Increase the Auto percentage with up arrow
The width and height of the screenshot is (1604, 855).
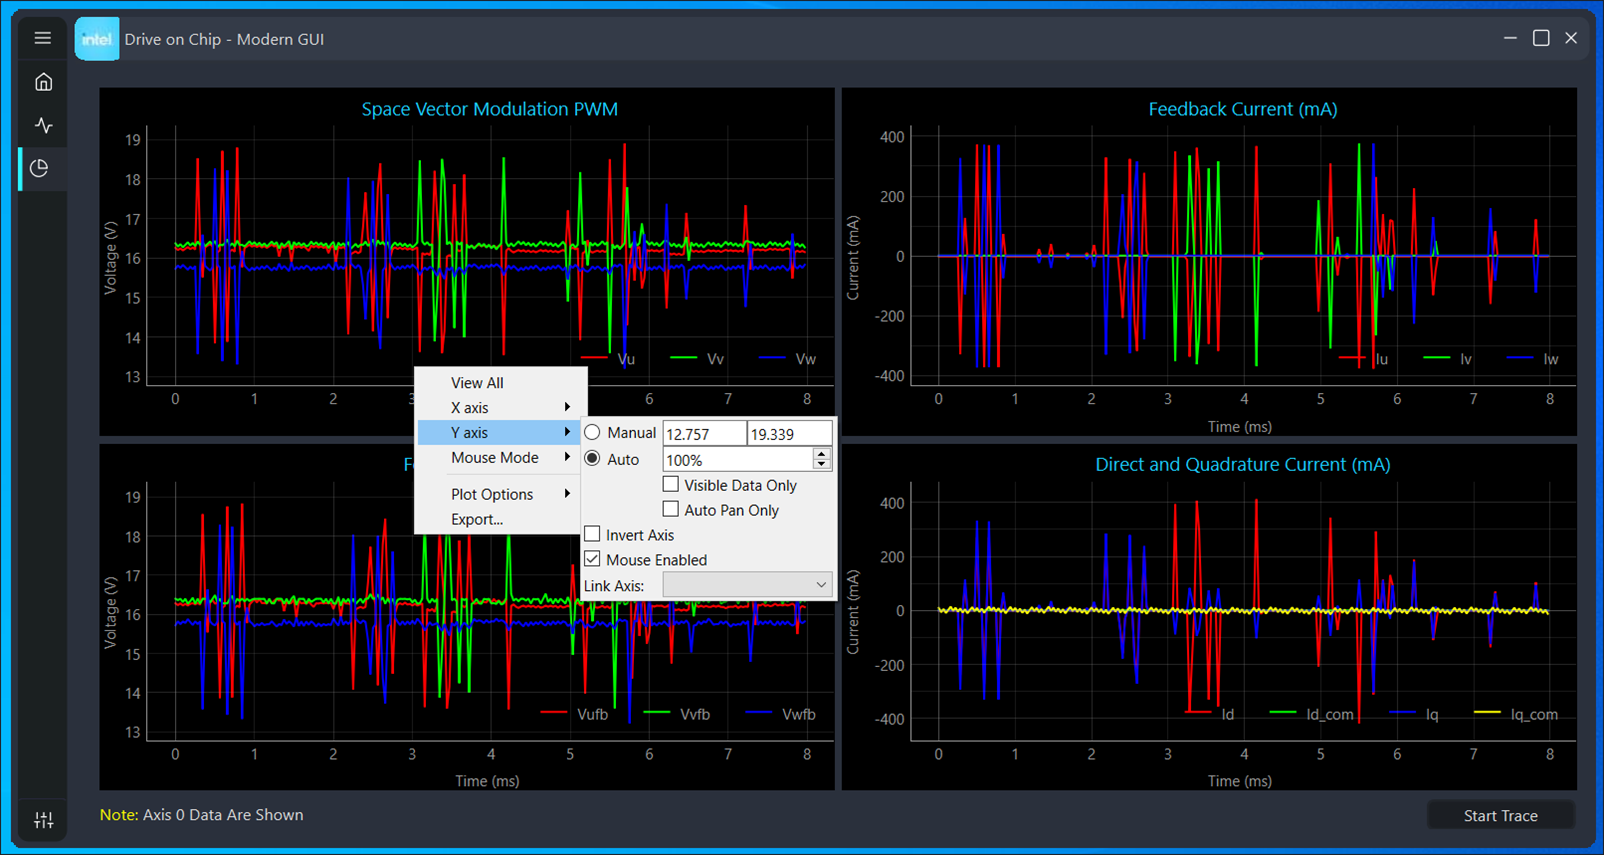point(821,454)
